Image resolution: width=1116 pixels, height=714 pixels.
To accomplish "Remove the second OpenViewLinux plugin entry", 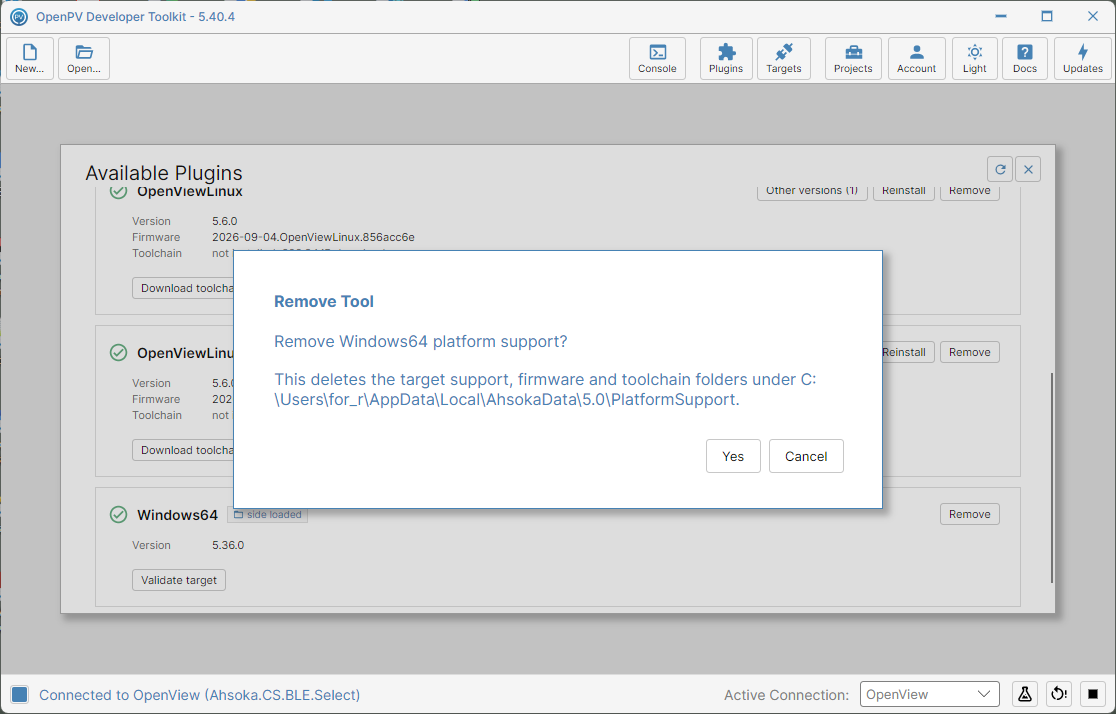I will (969, 352).
